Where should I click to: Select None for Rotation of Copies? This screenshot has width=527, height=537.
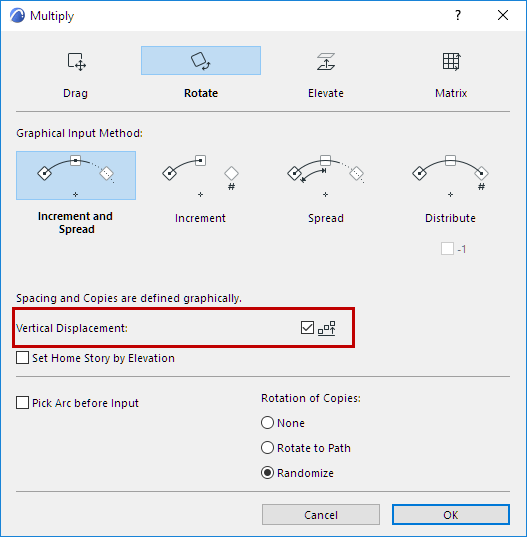pyautogui.click(x=267, y=423)
